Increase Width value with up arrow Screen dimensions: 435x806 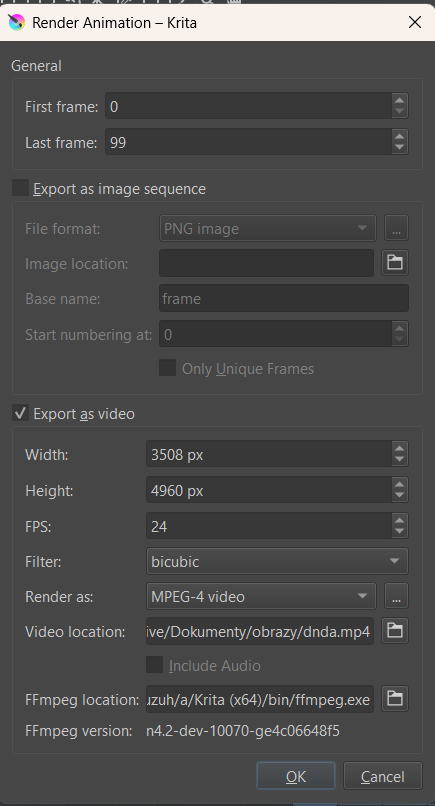400,448
